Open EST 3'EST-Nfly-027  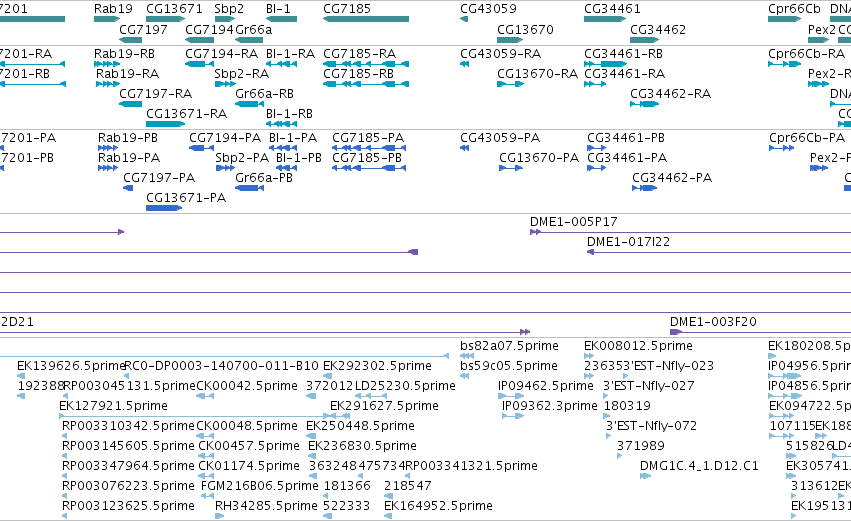coord(649,386)
